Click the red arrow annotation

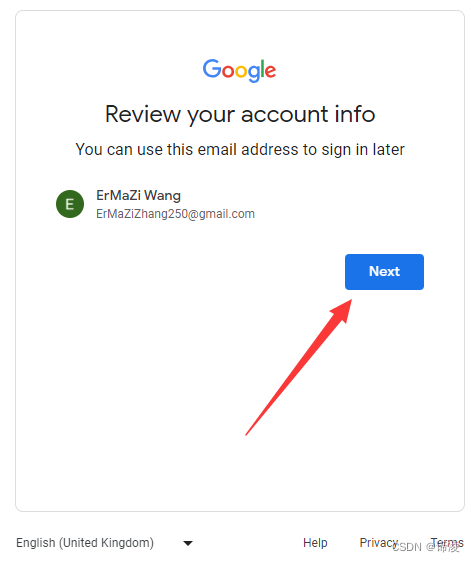(x=299, y=367)
